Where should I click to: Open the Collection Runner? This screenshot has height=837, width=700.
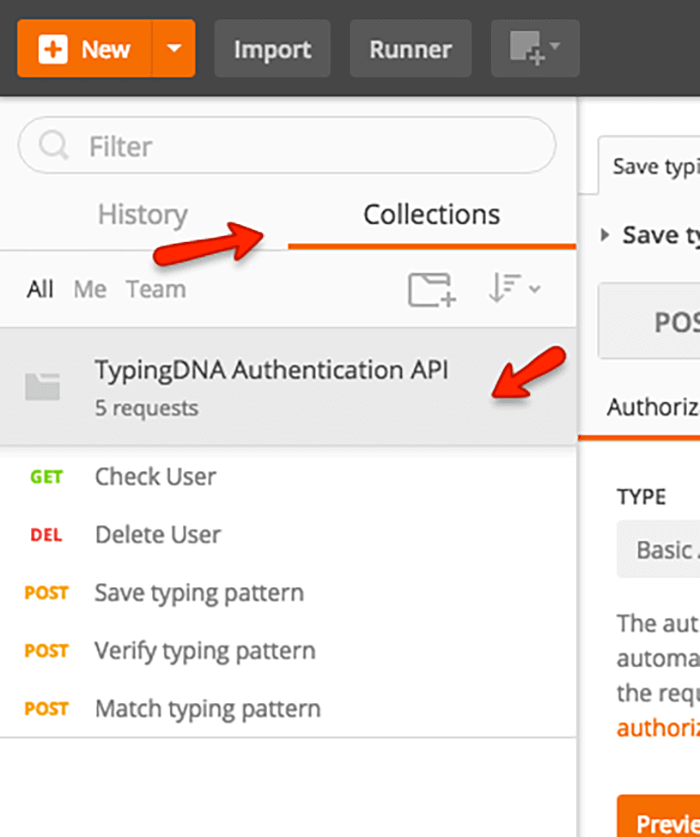[411, 49]
